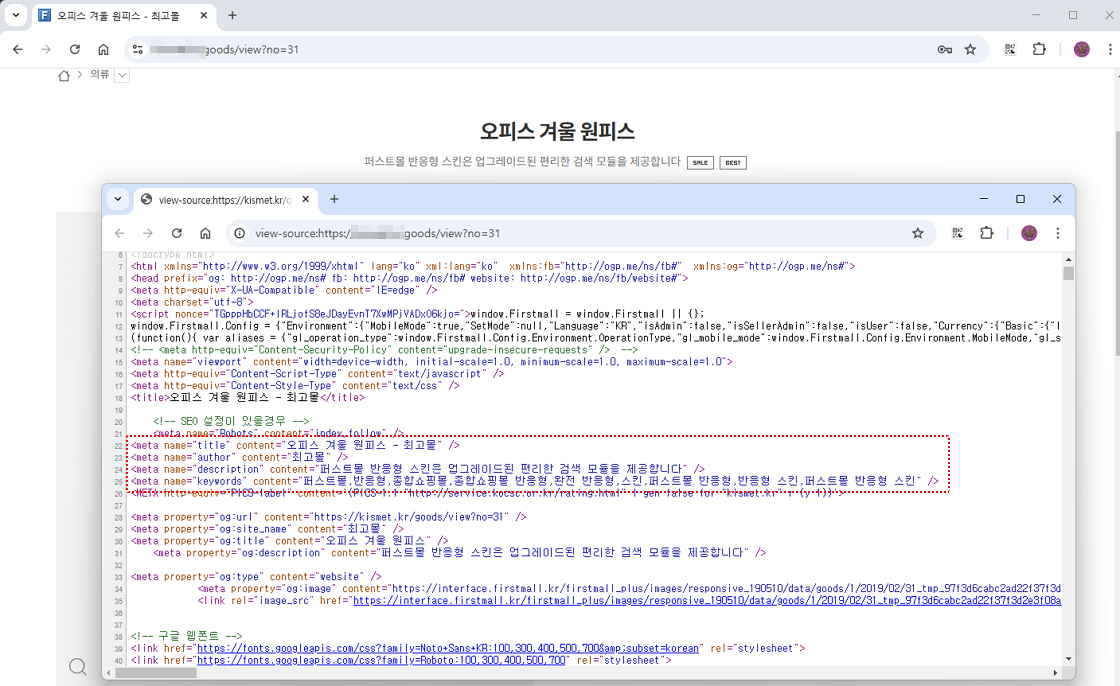Click the source view vertical scrollbar thumb

point(1068,273)
